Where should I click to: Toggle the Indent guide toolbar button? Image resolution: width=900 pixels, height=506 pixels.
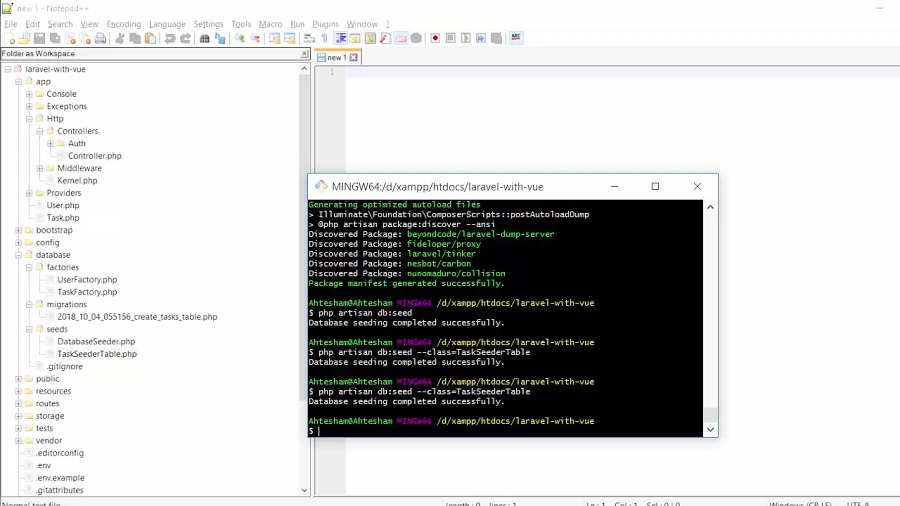340,39
